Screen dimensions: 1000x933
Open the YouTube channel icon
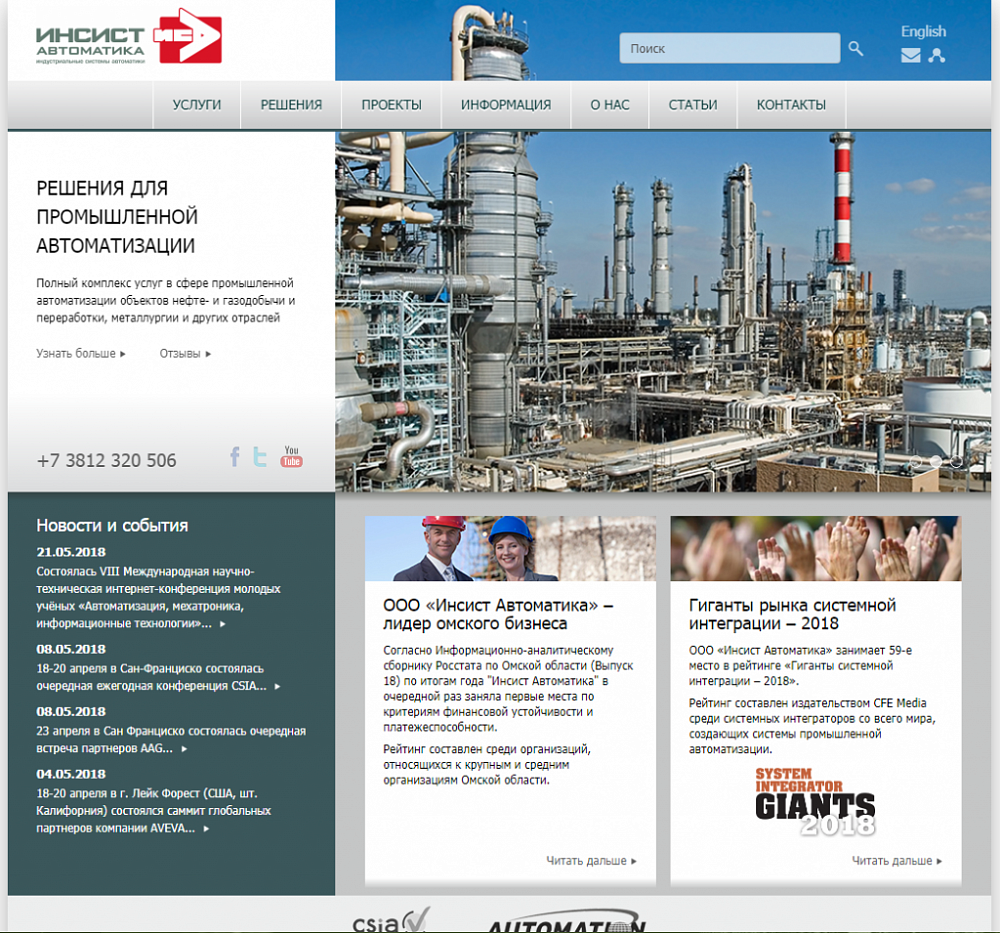[x=291, y=457]
